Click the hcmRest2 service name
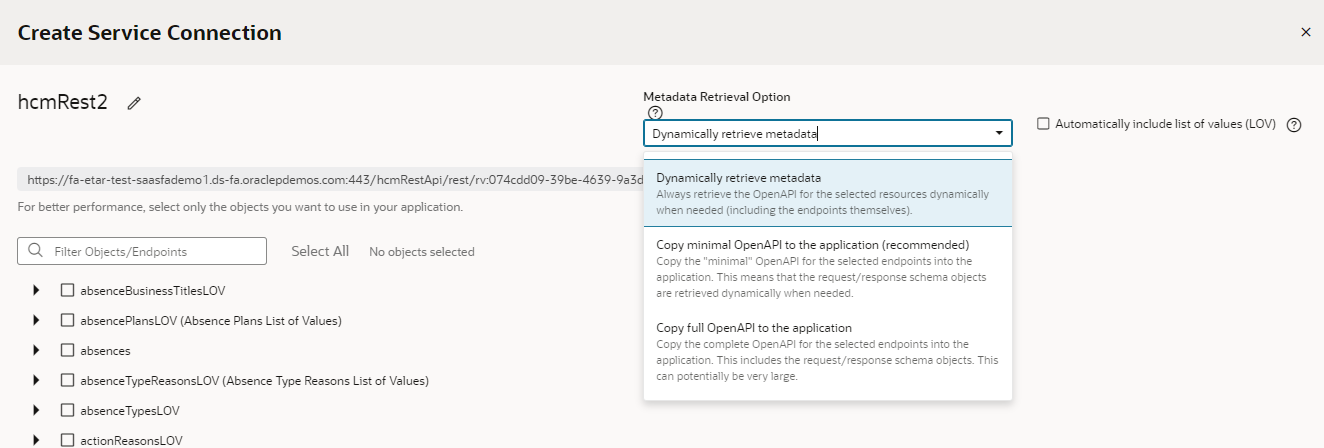 (62, 102)
